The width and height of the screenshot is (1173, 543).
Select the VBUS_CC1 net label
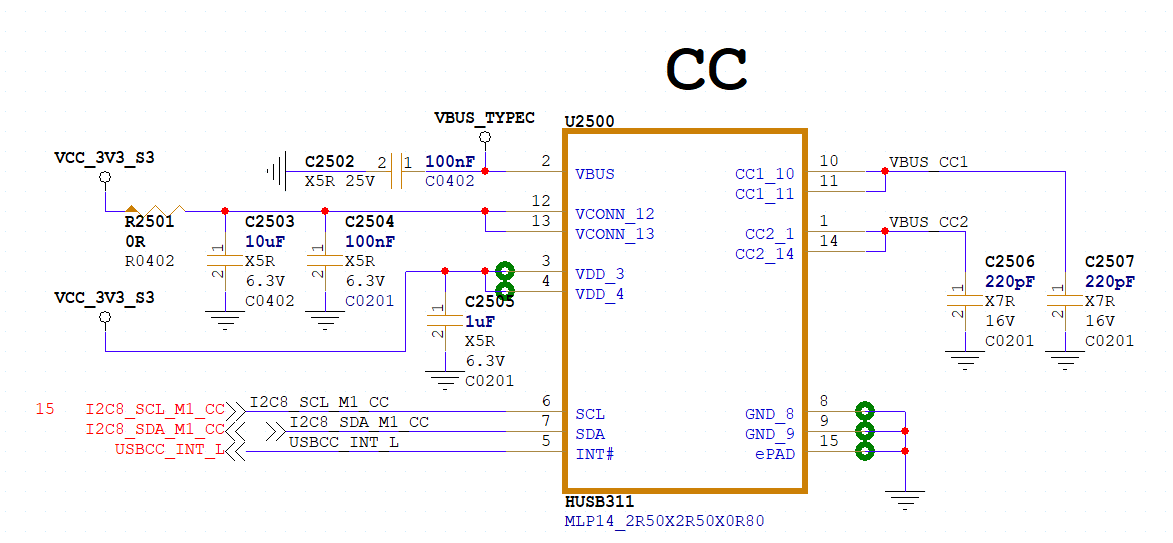928,162
